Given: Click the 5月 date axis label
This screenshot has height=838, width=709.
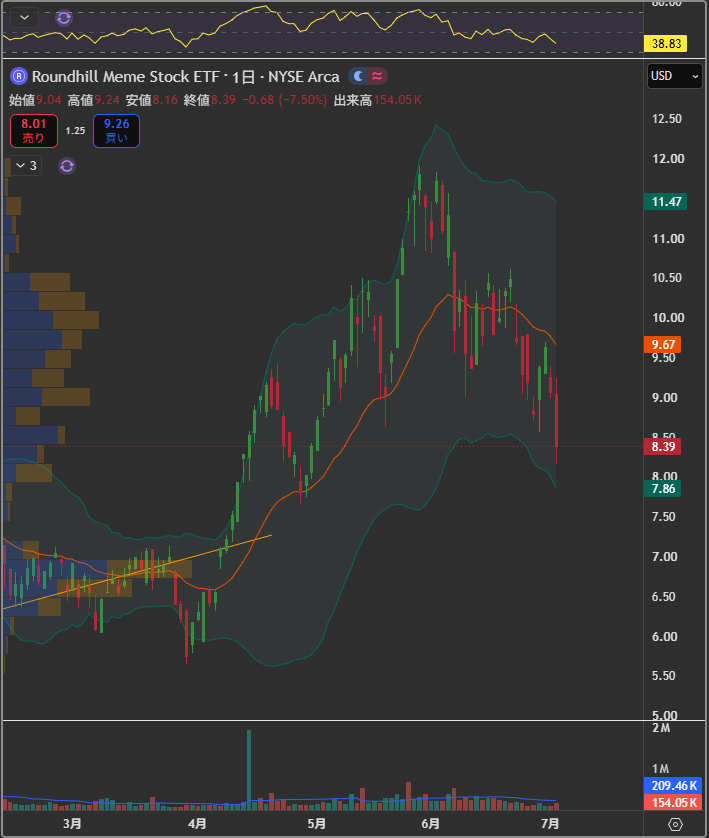Looking at the screenshot, I should 316,824.
